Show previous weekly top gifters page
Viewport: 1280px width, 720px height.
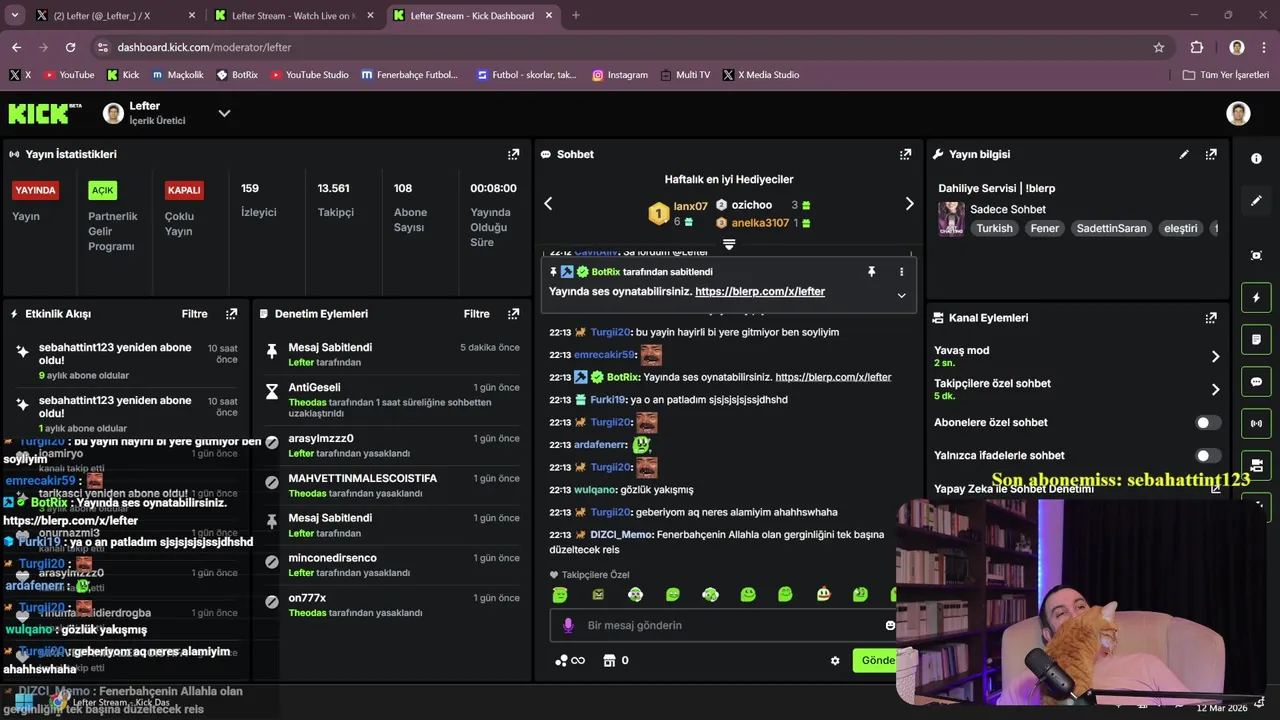548,203
